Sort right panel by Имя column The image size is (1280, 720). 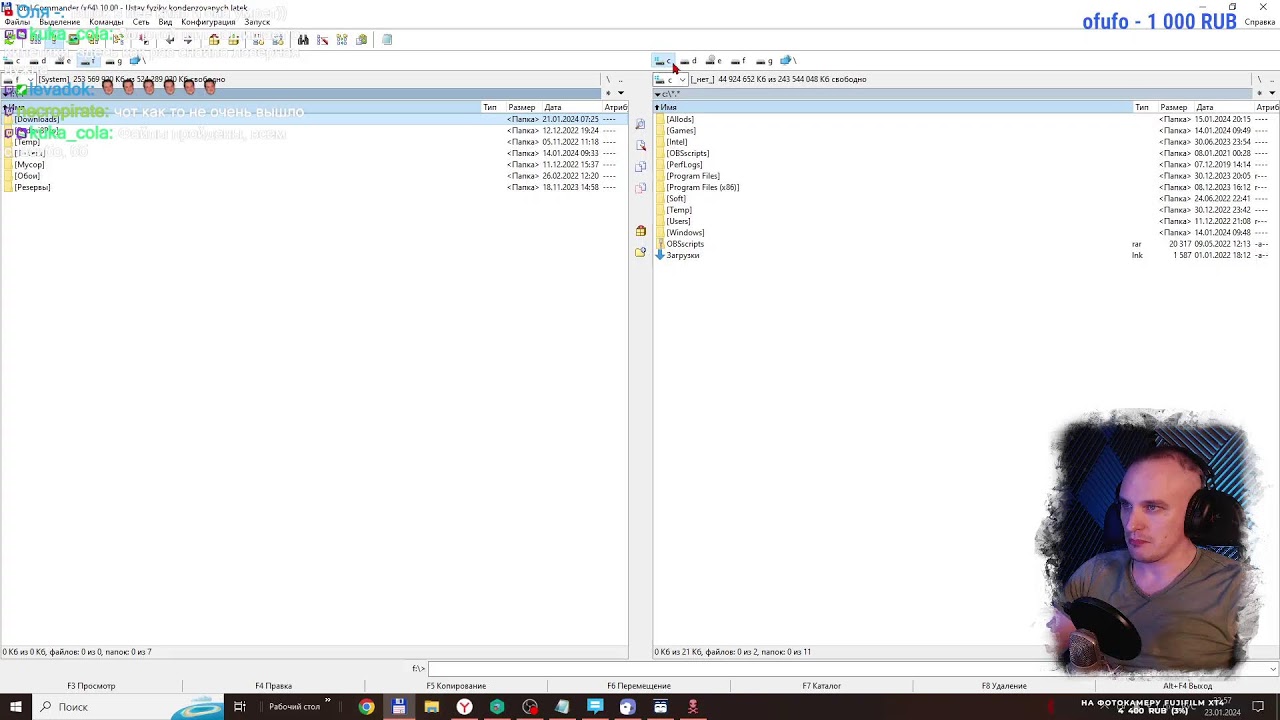[893, 107]
